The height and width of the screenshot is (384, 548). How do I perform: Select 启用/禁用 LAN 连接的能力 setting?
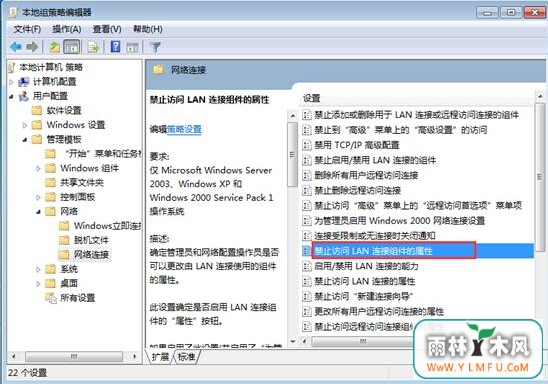pyautogui.click(x=360, y=266)
